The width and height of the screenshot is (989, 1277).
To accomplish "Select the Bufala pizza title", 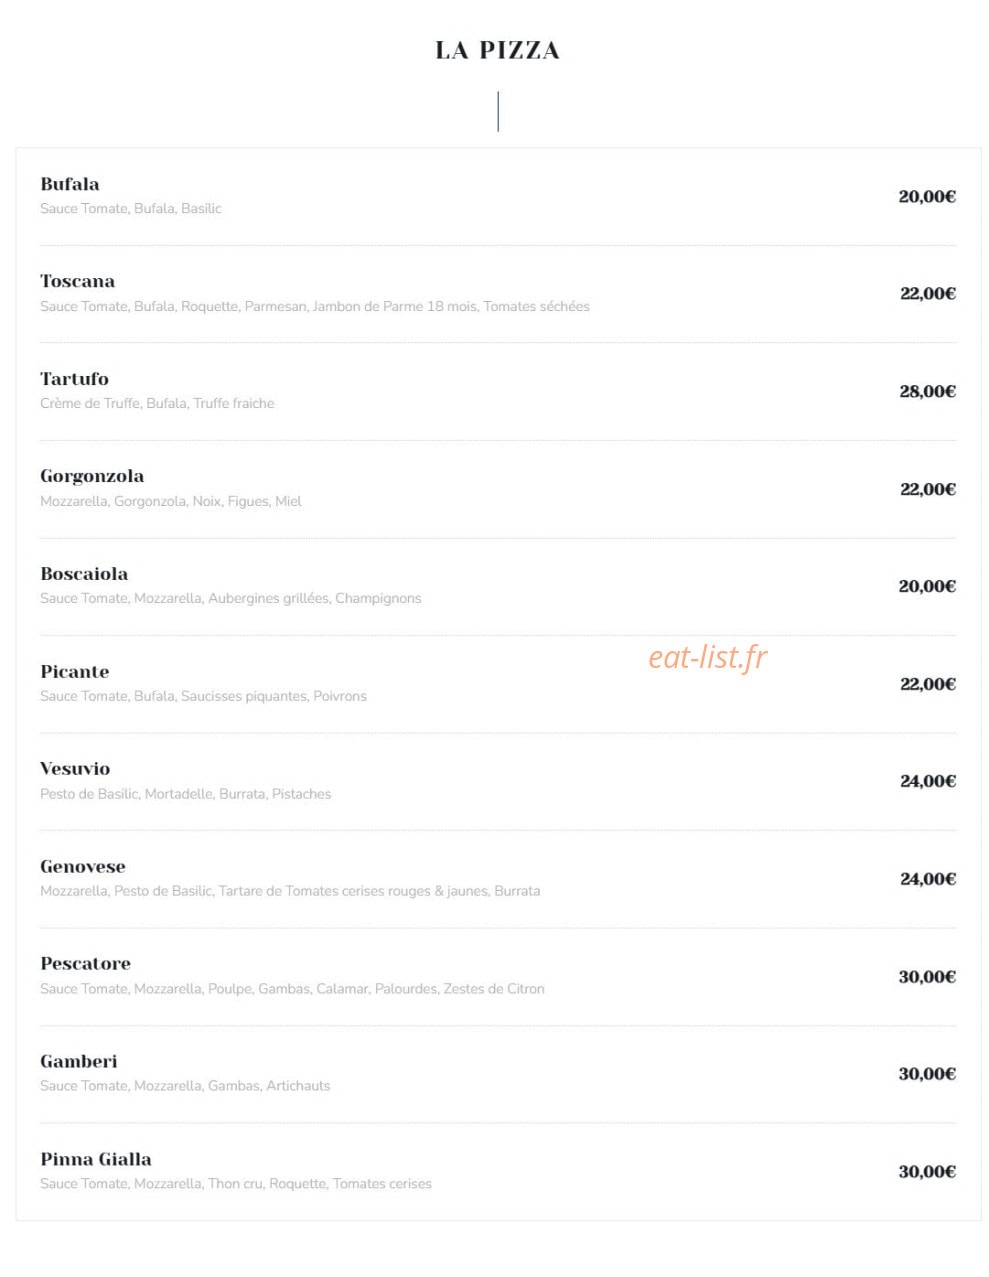I will 70,184.
